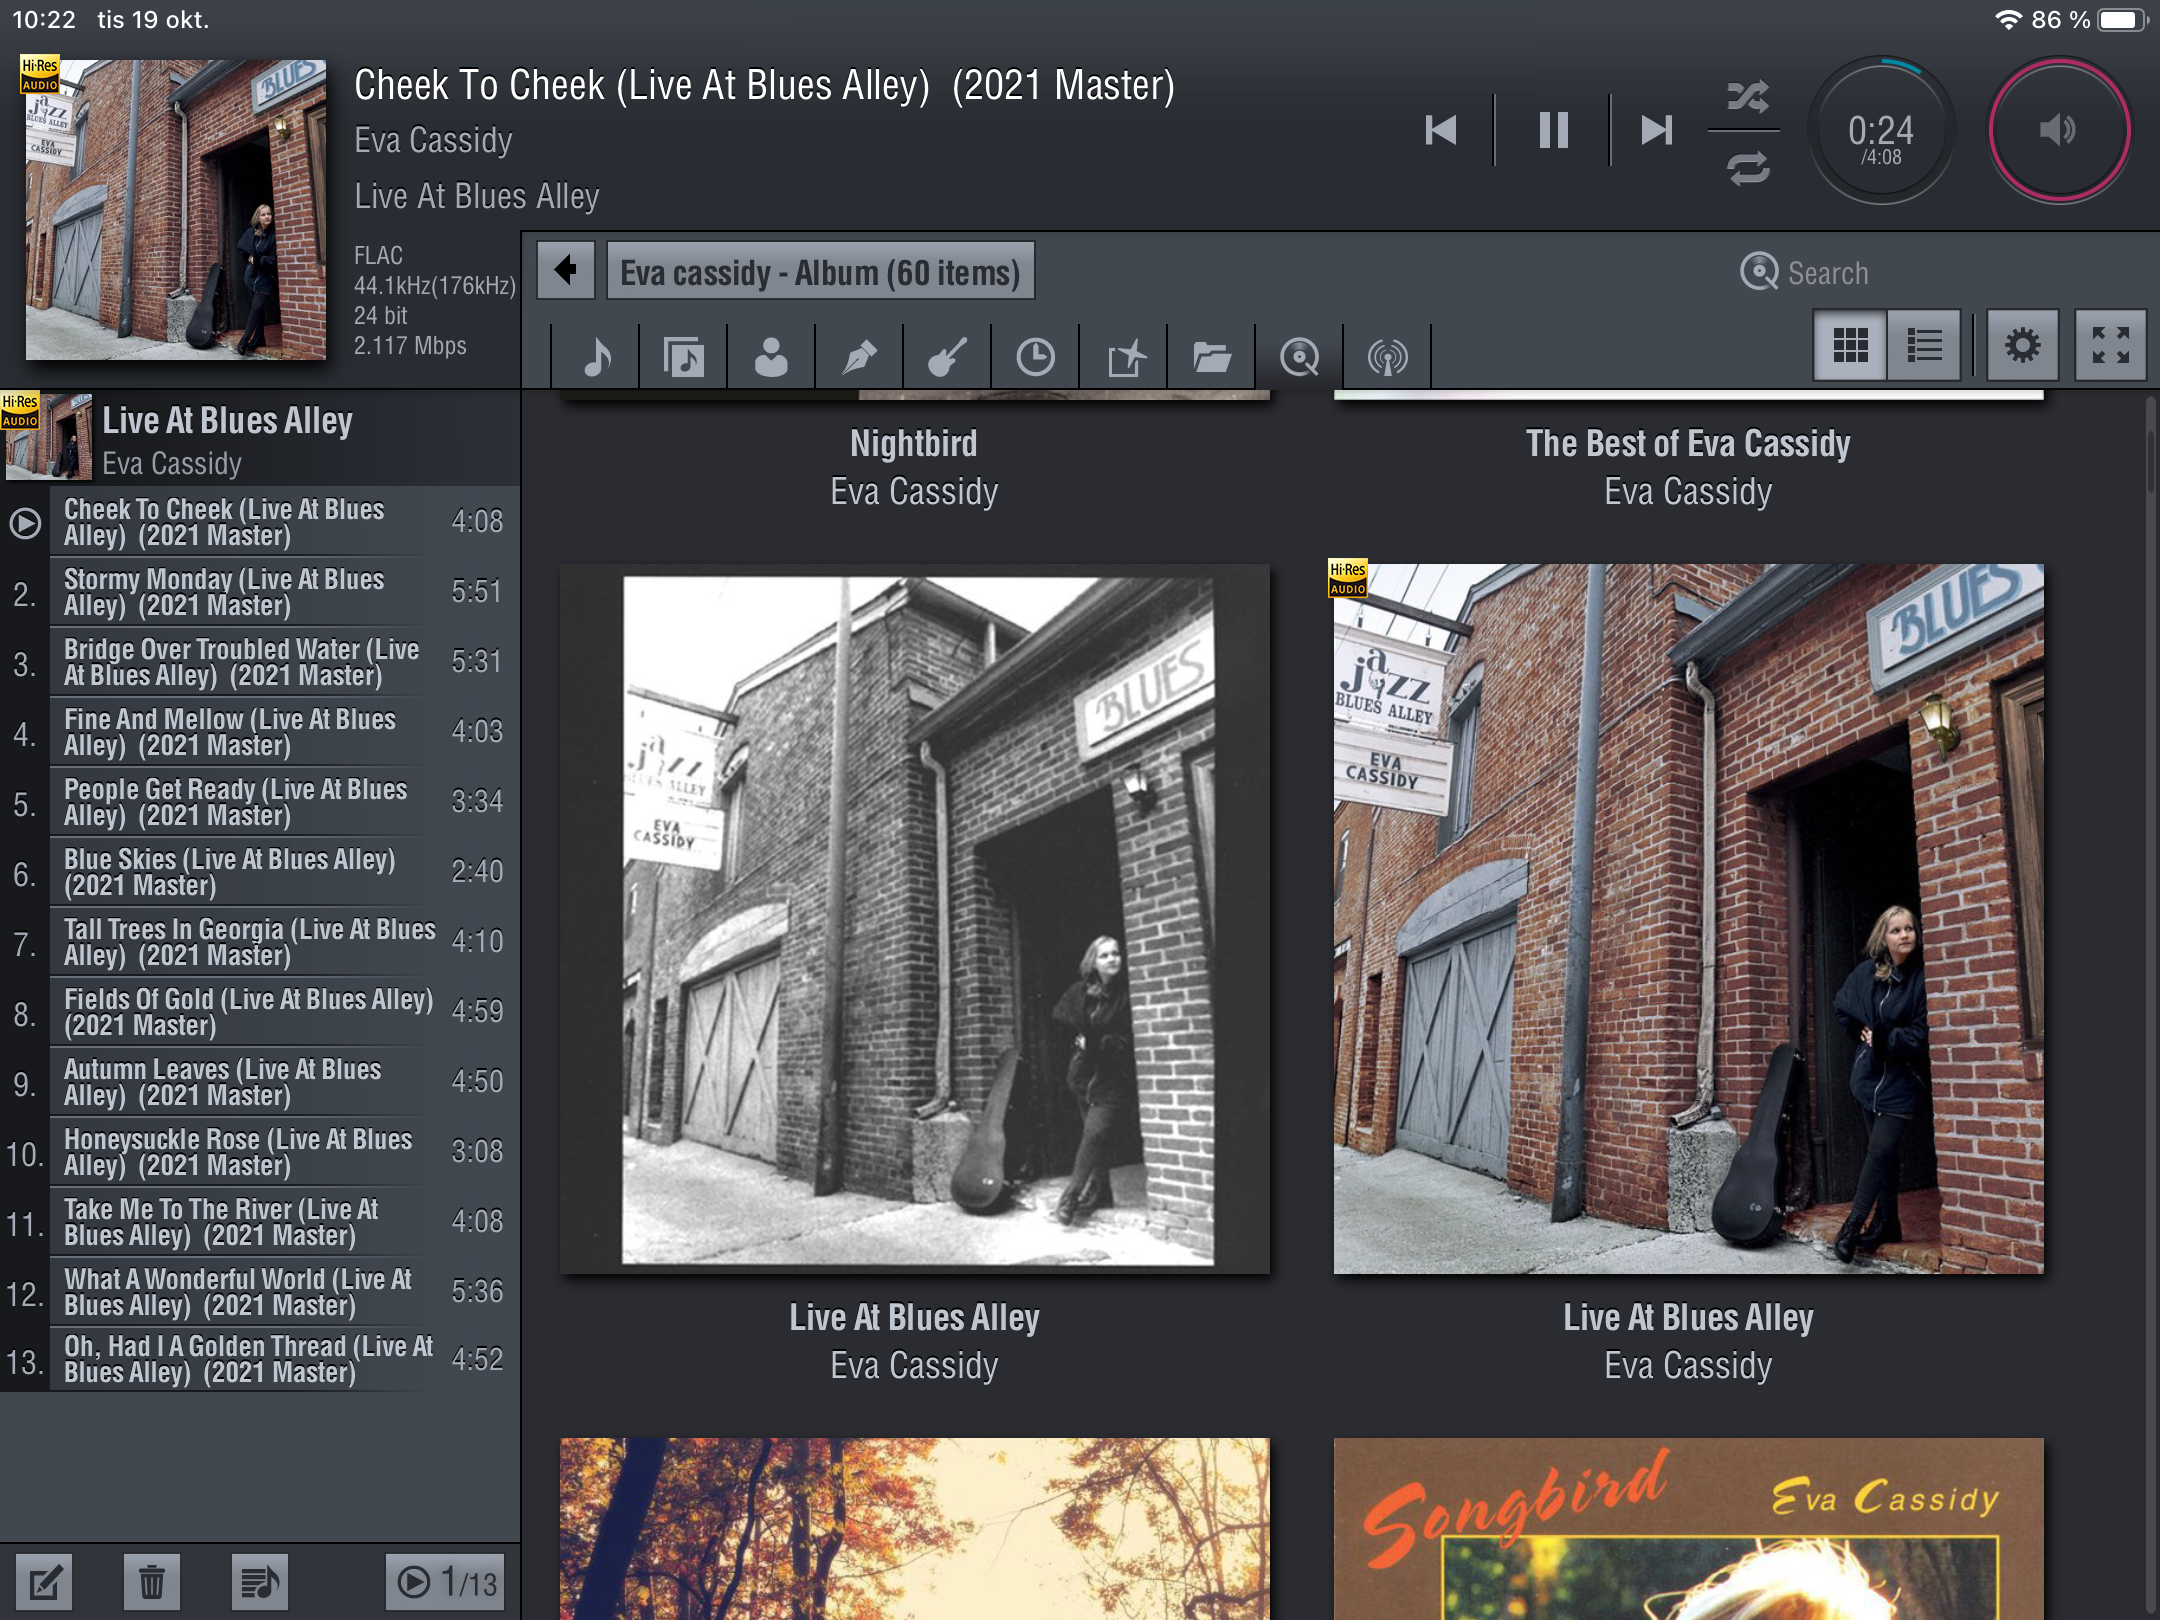Check the Wi-Fi status icon
The image size is (2160, 1620).
pos(2007,20)
